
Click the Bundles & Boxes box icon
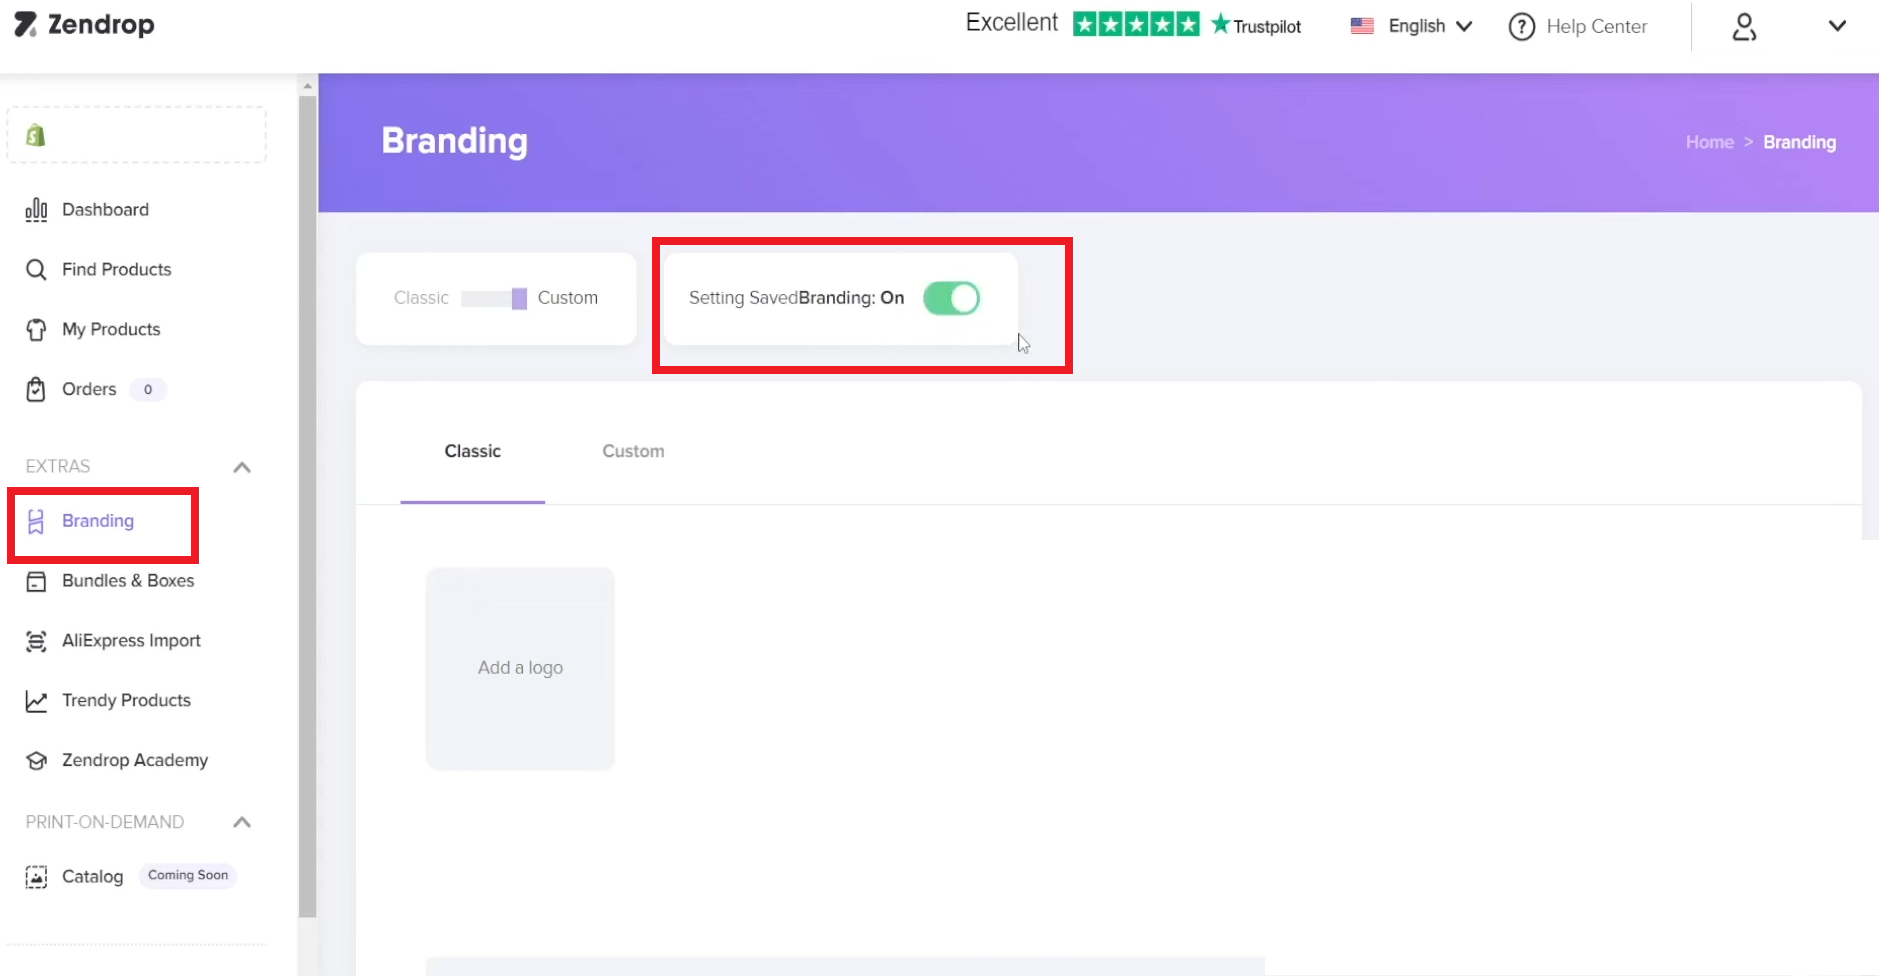click(x=36, y=581)
